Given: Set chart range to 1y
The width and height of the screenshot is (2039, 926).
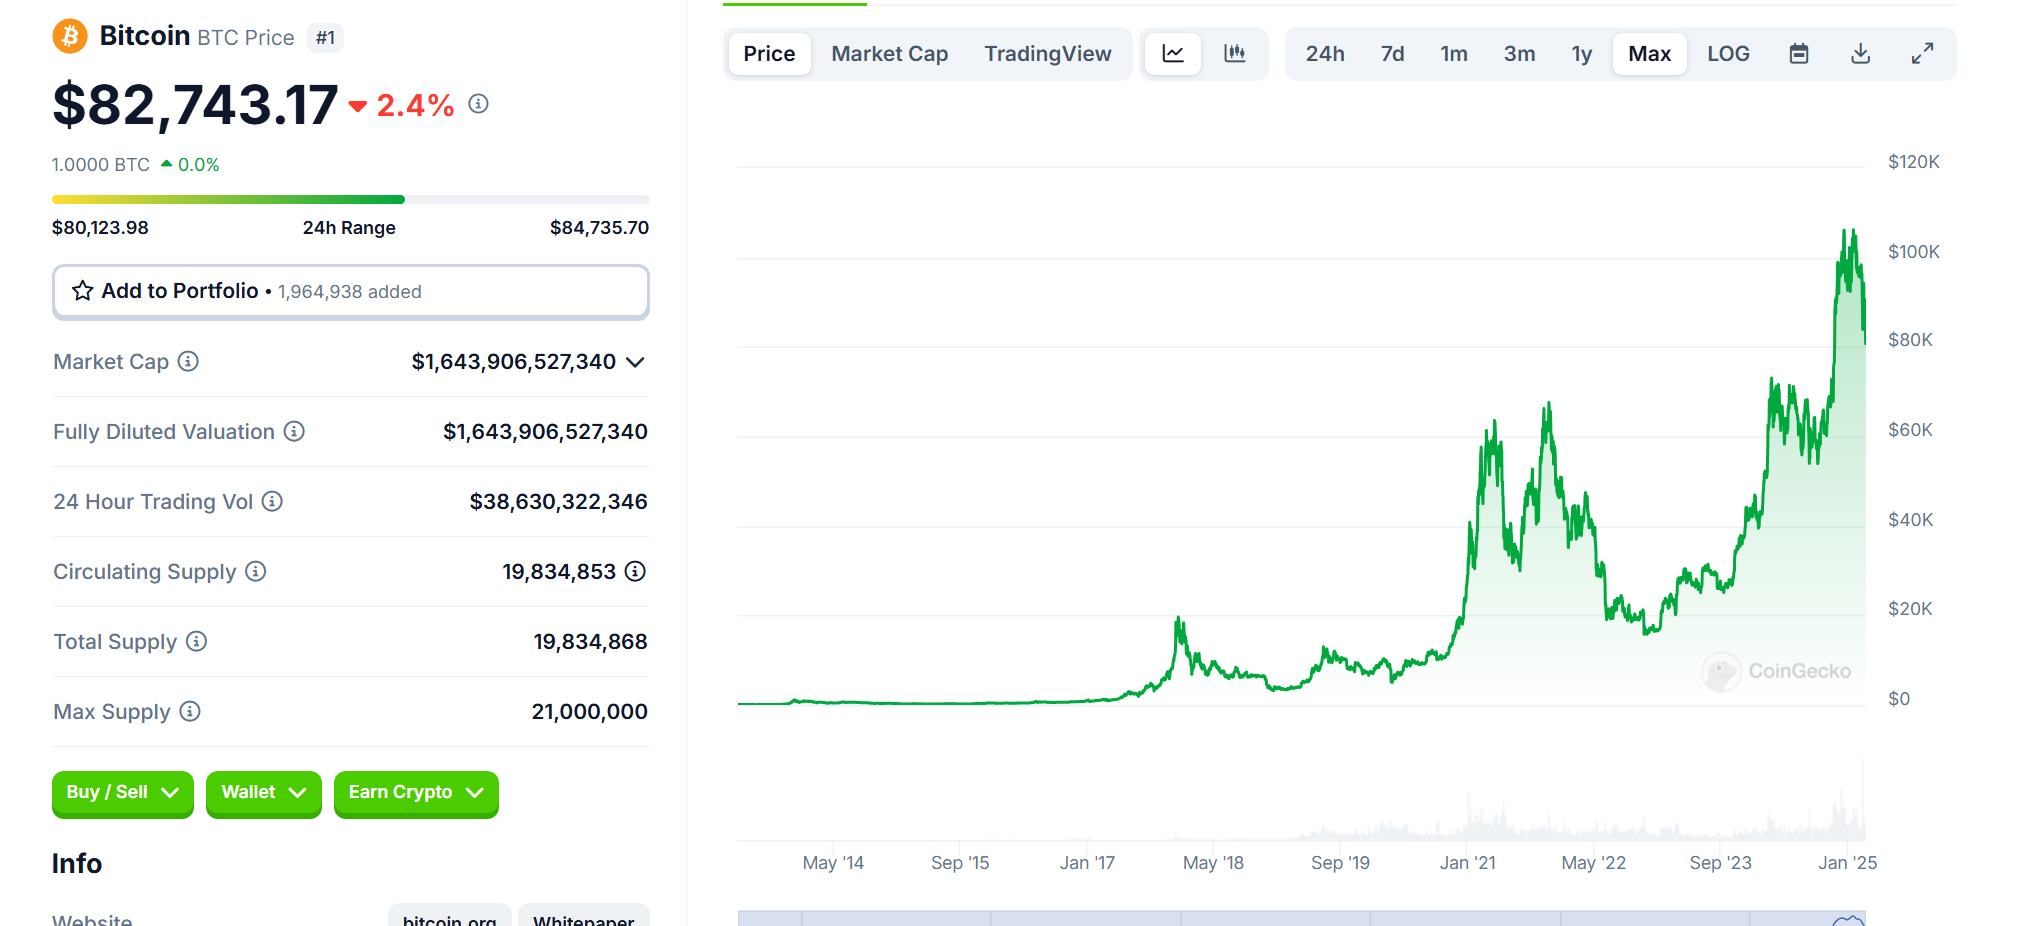Looking at the screenshot, I should pos(1581,54).
